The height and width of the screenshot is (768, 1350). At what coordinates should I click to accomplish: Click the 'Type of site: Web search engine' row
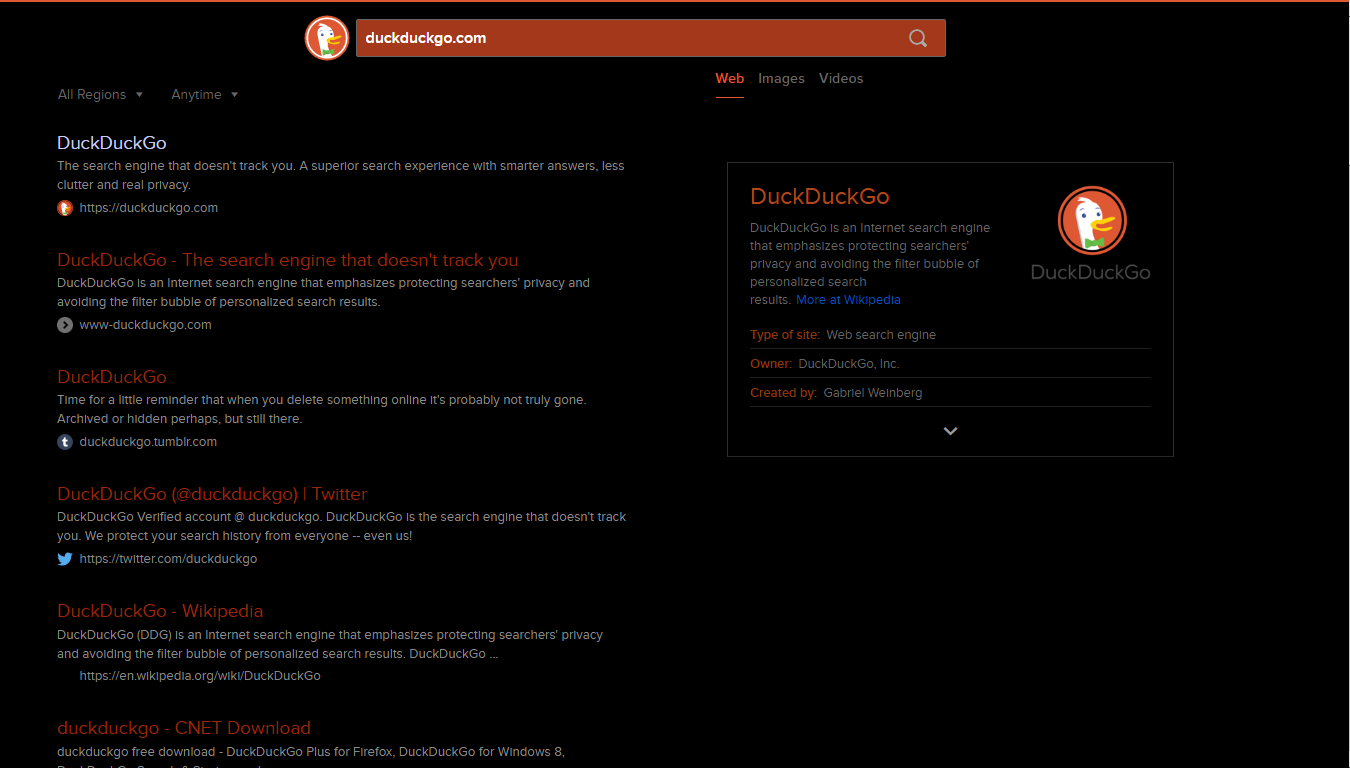tap(950, 335)
